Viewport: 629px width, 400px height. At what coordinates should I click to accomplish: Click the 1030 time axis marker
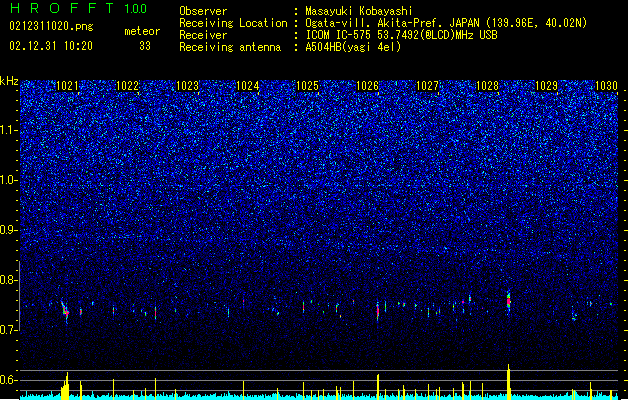click(606, 86)
